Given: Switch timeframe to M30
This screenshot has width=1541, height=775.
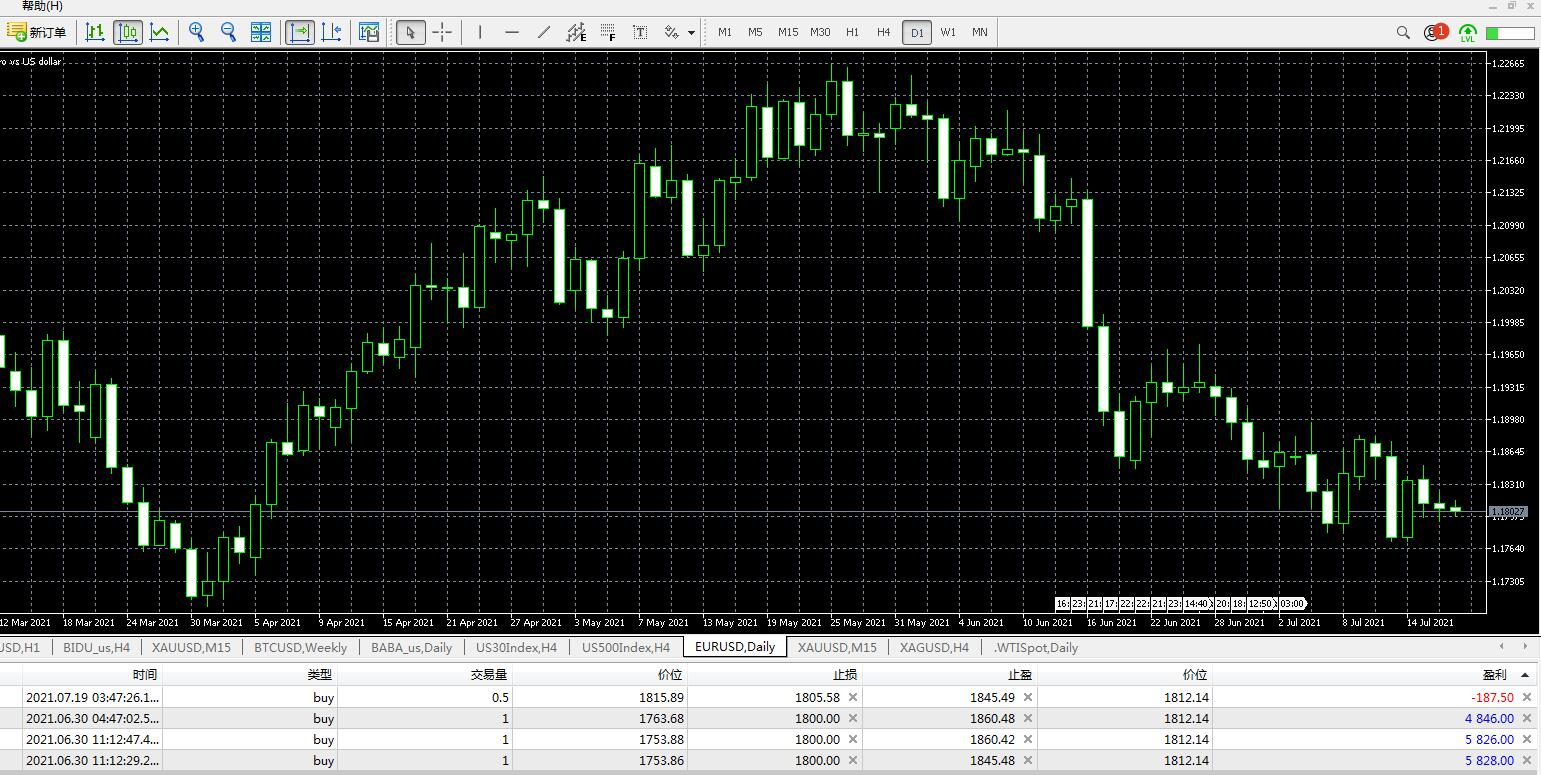Looking at the screenshot, I should tap(820, 32).
